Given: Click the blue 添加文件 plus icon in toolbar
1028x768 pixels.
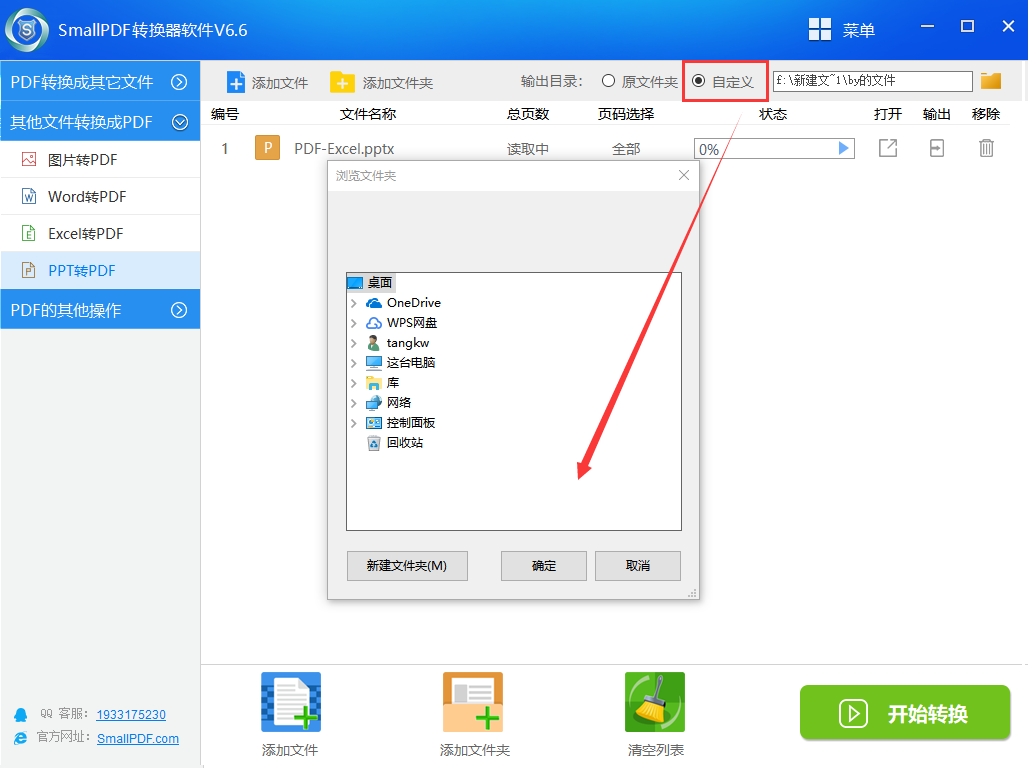Looking at the screenshot, I should (235, 82).
